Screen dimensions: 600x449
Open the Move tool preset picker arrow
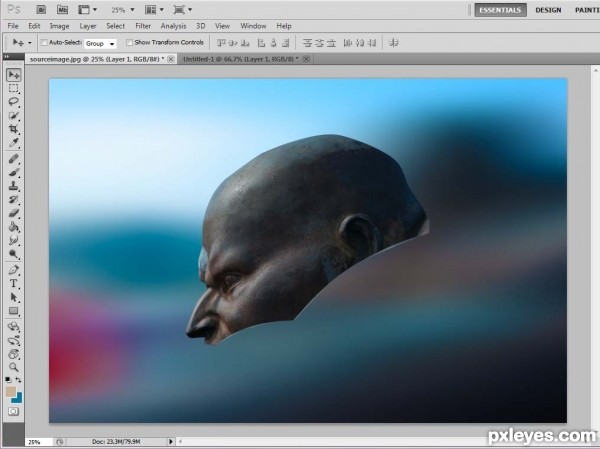[x=29, y=43]
